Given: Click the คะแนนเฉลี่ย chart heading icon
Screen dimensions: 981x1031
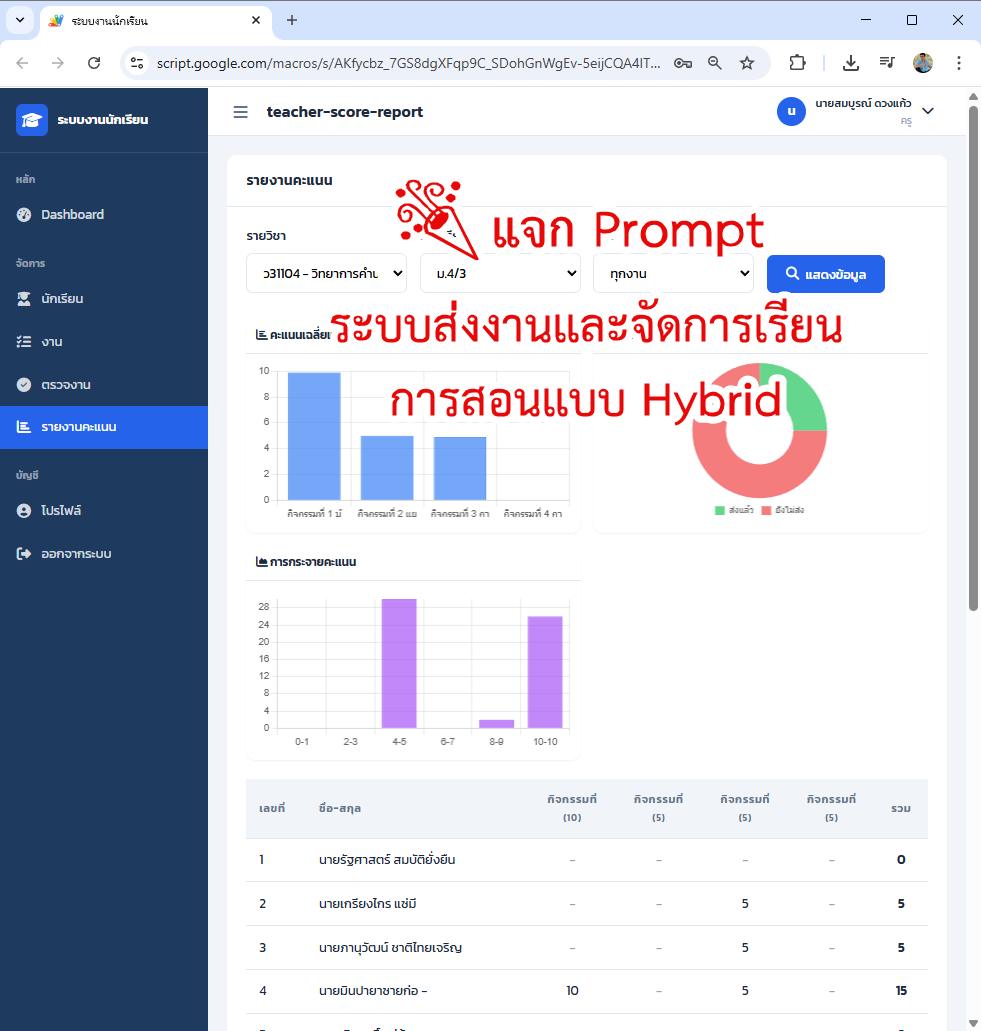Looking at the screenshot, I should click(x=261, y=335).
